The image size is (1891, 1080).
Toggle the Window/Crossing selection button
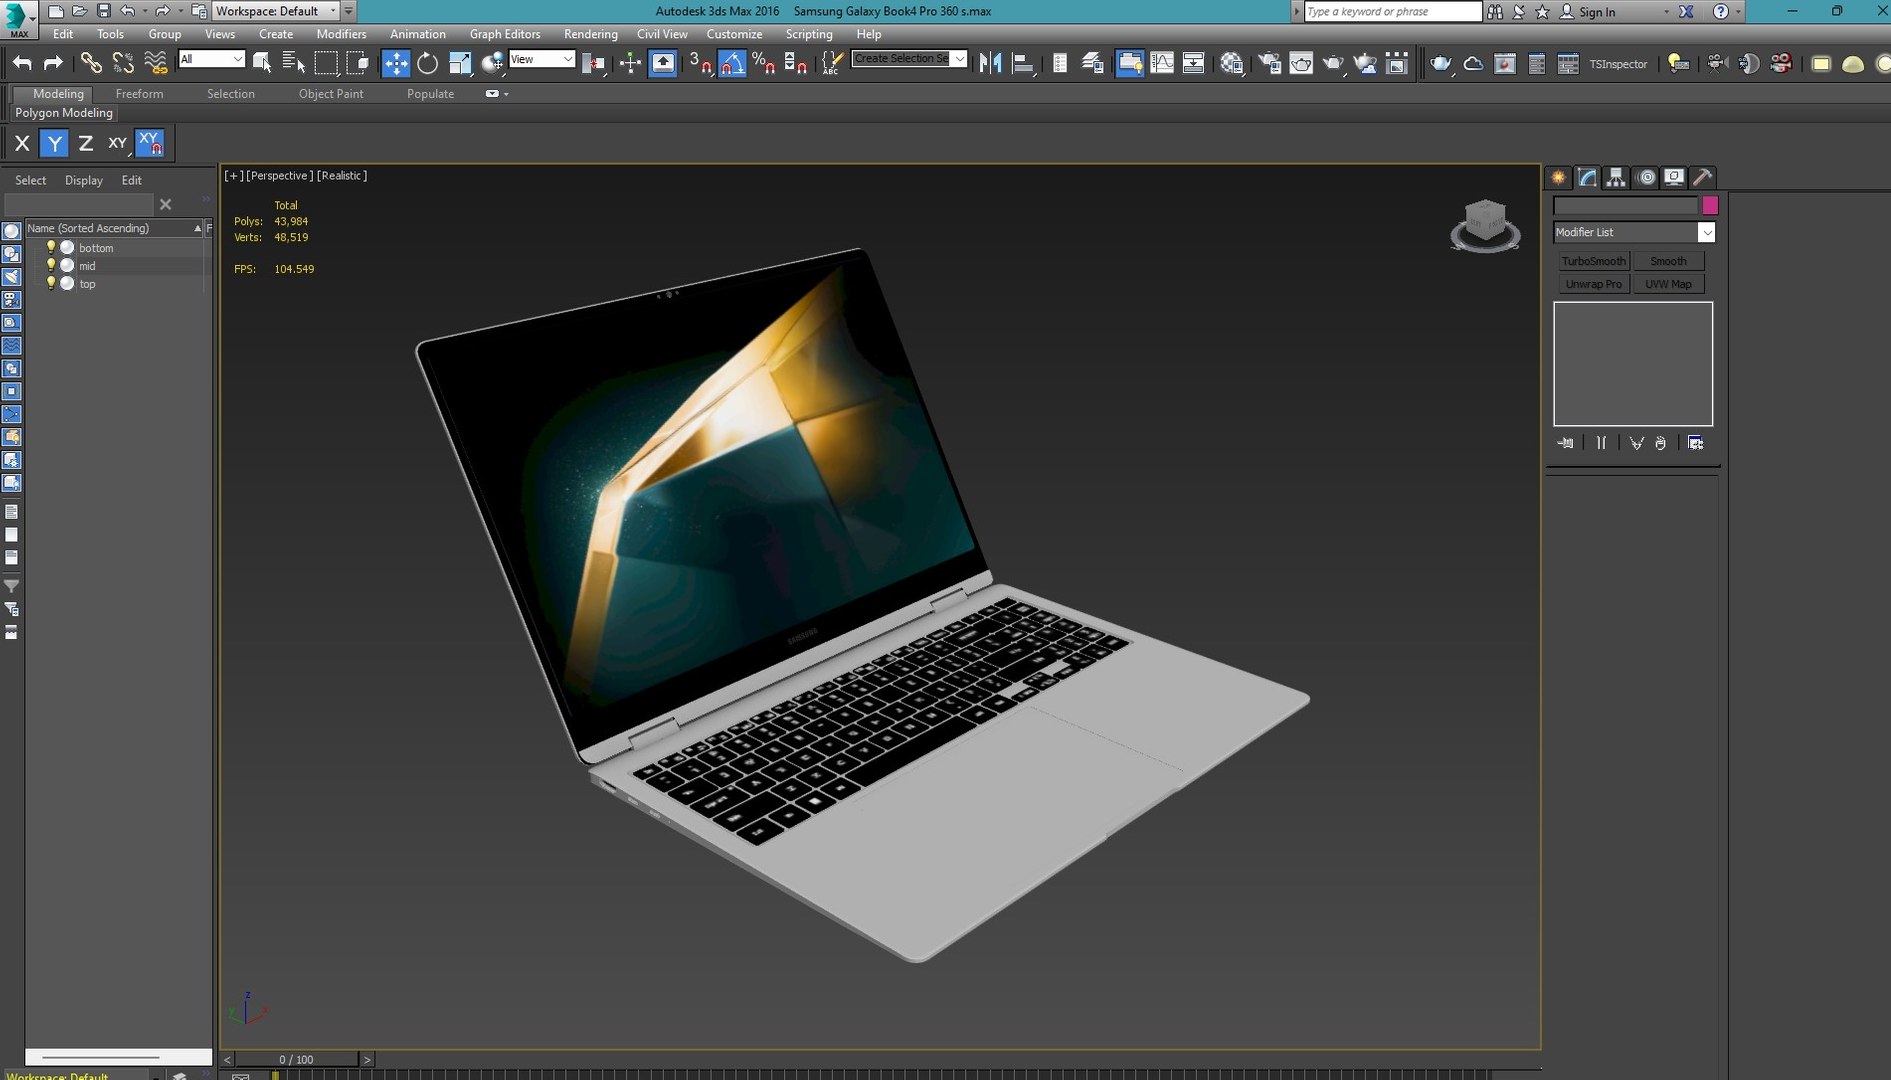click(x=358, y=63)
